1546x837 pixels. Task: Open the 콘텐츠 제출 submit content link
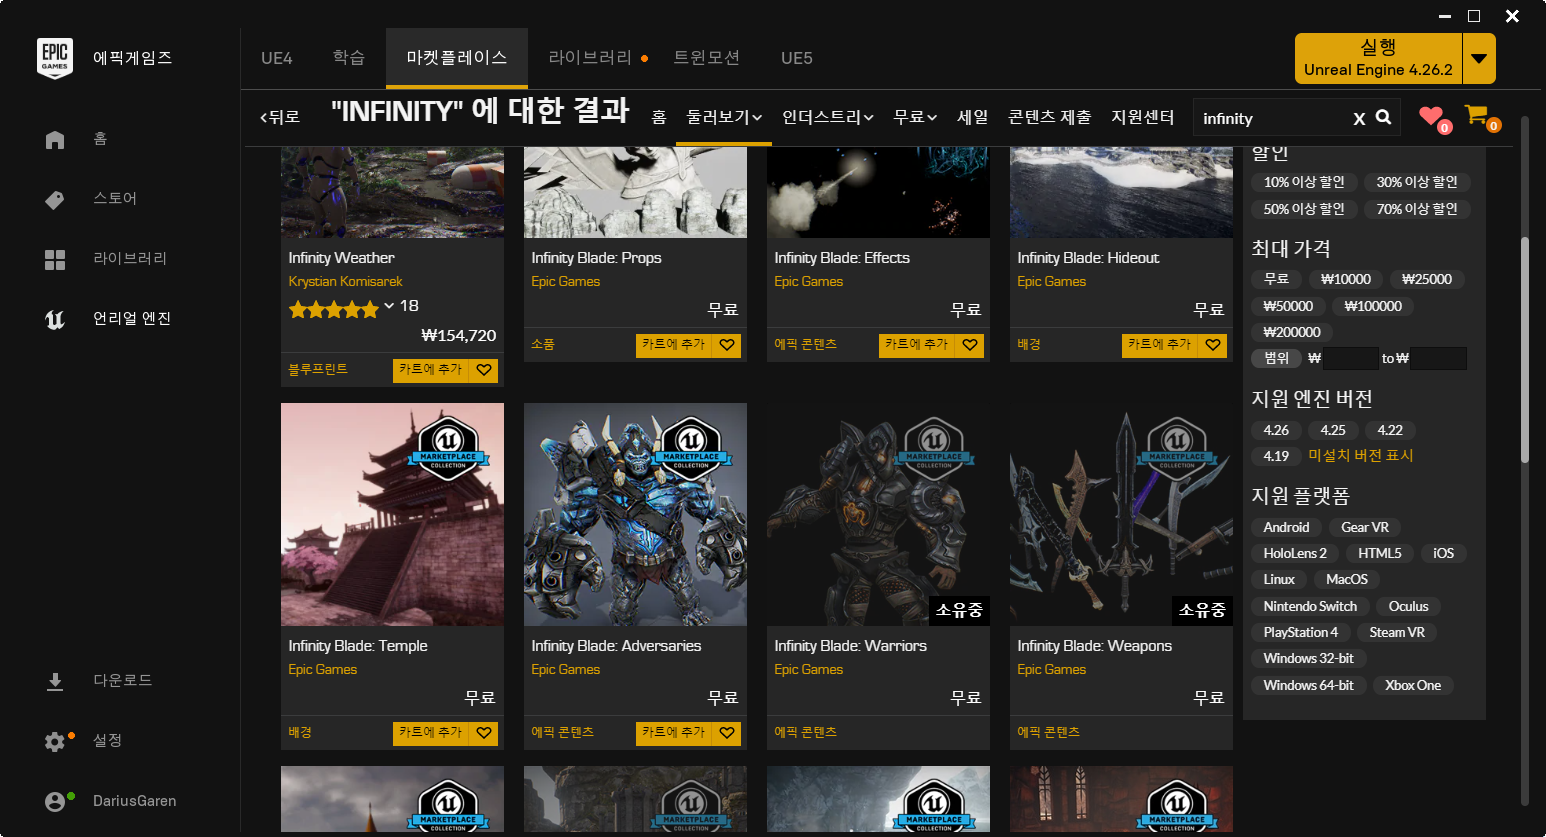pyautogui.click(x=1049, y=117)
